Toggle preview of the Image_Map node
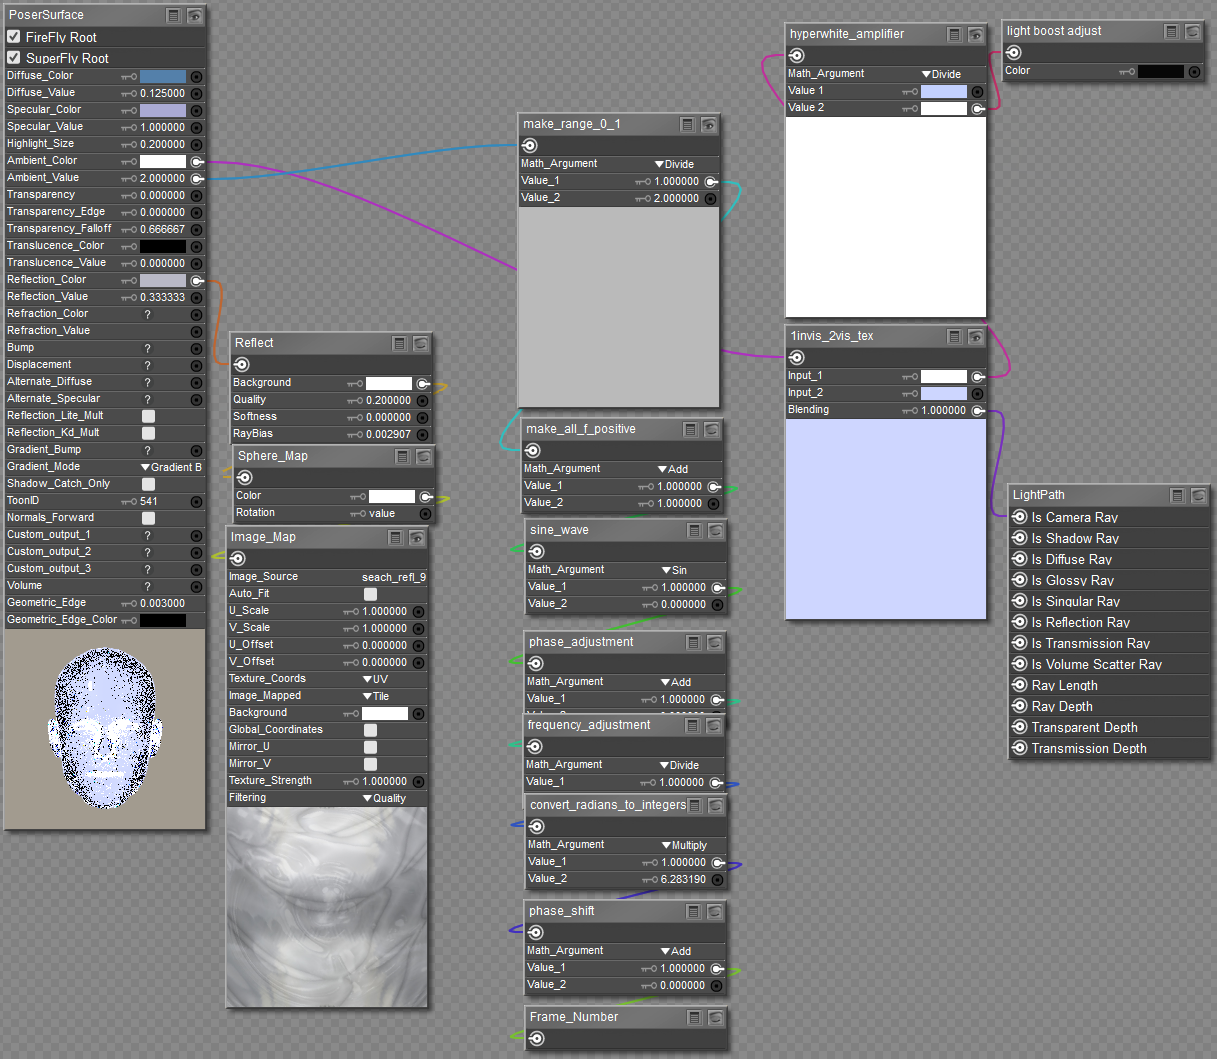Viewport: 1217px width, 1059px height. point(417,538)
